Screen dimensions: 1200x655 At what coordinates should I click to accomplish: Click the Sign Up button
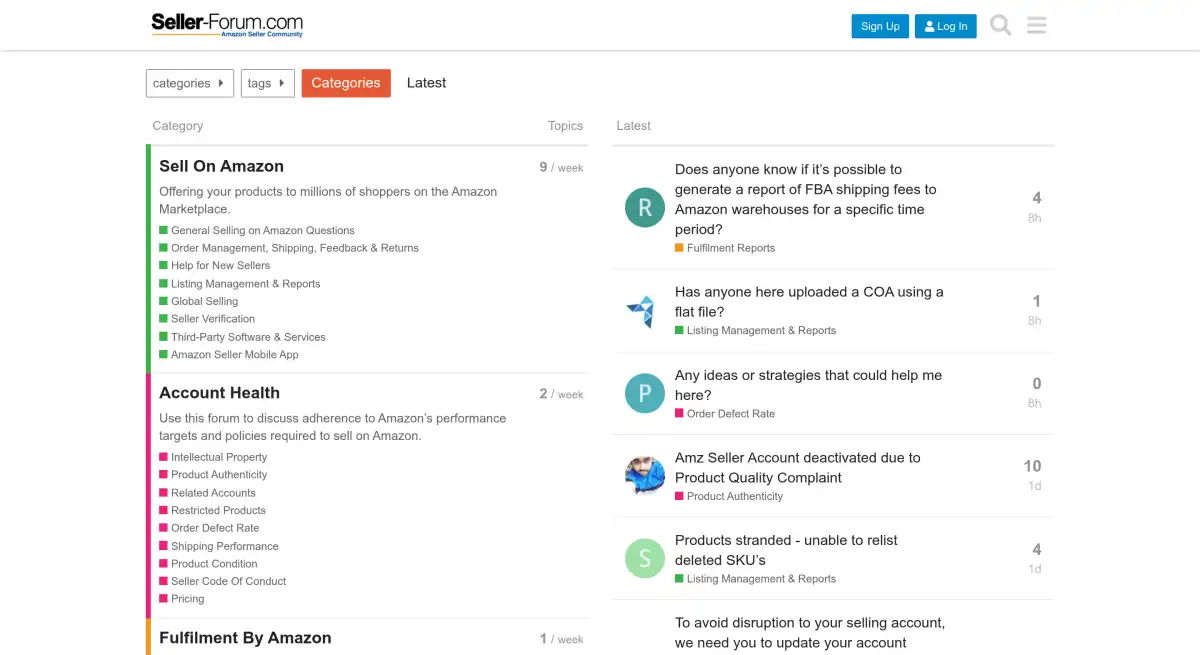tap(880, 26)
